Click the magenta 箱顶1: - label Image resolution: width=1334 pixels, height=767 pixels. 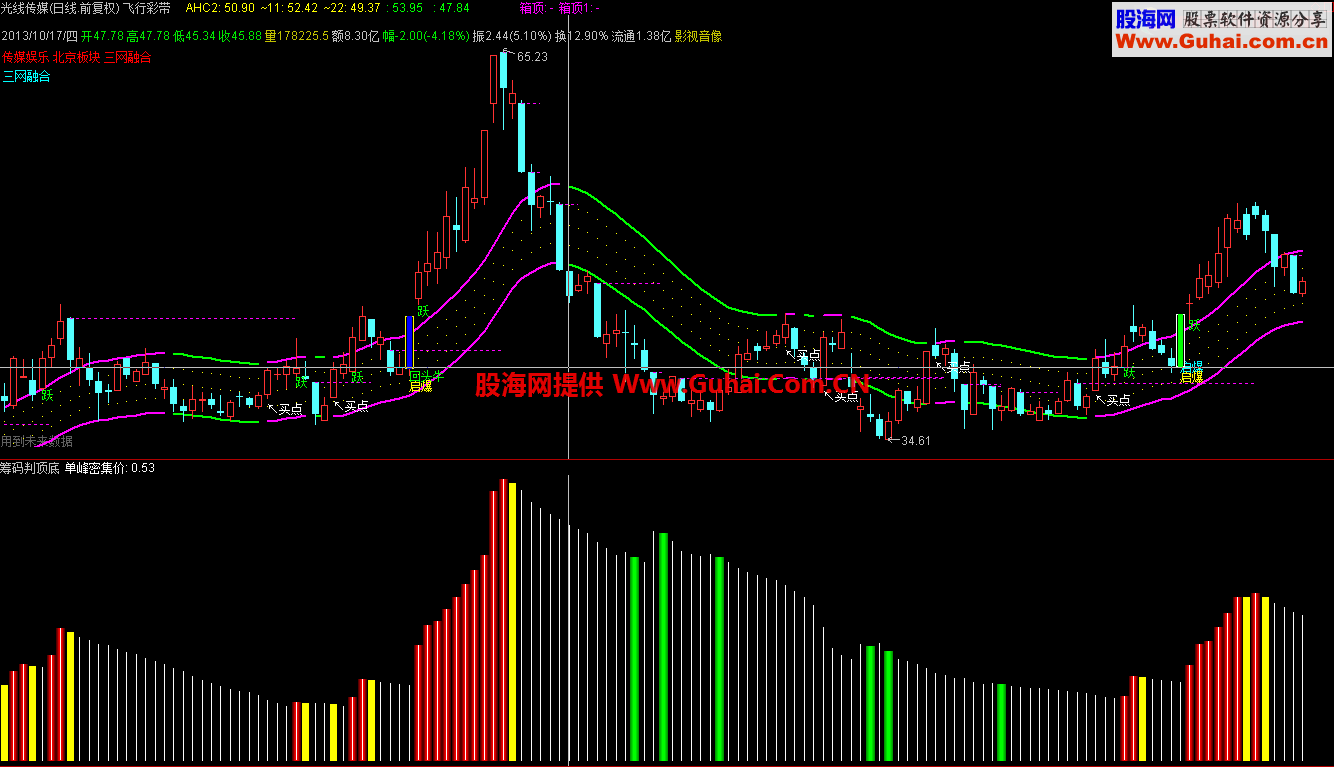[578, 8]
